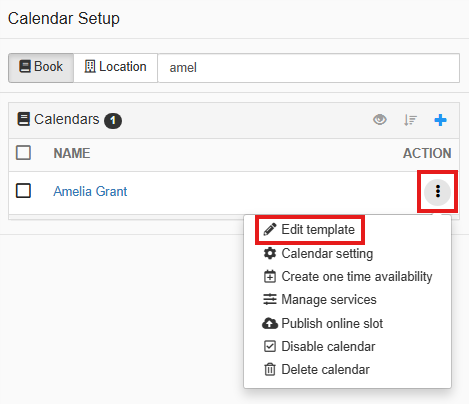Image resolution: width=469 pixels, height=404 pixels.
Task: Tick the select-all checkbox in the header row
Action: 23,153
